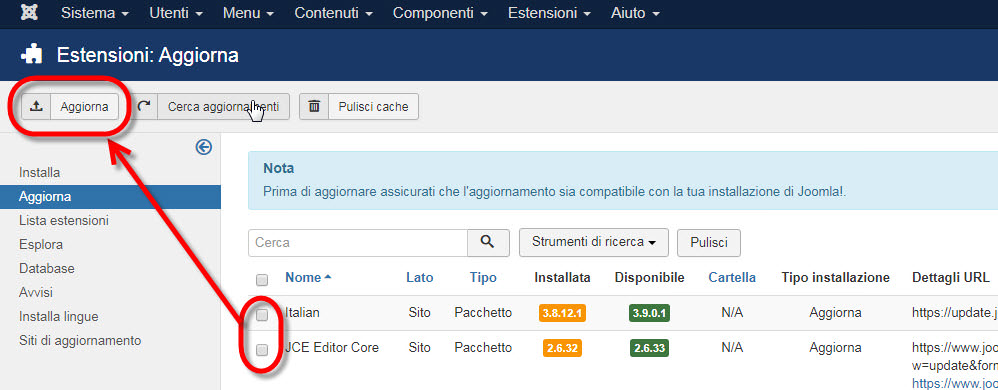Collapse sidebar with the left arrow icon
The width and height of the screenshot is (998, 390).
(204, 148)
